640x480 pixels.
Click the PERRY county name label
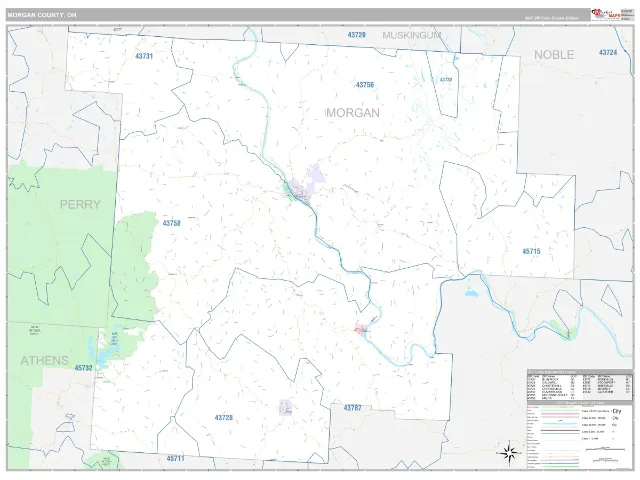coord(80,204)
